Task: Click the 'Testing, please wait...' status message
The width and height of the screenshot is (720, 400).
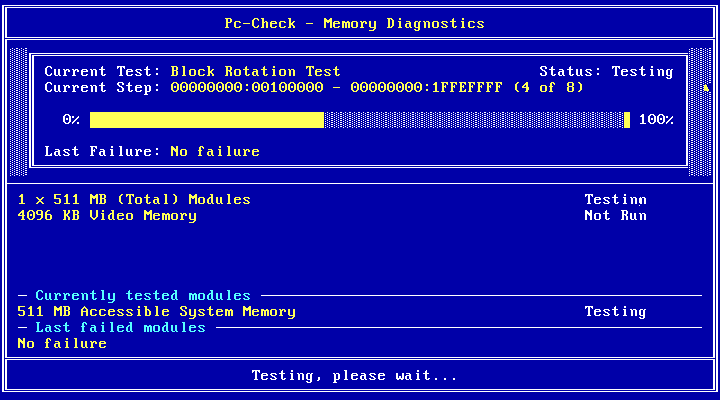Action: tap(354, 376)
